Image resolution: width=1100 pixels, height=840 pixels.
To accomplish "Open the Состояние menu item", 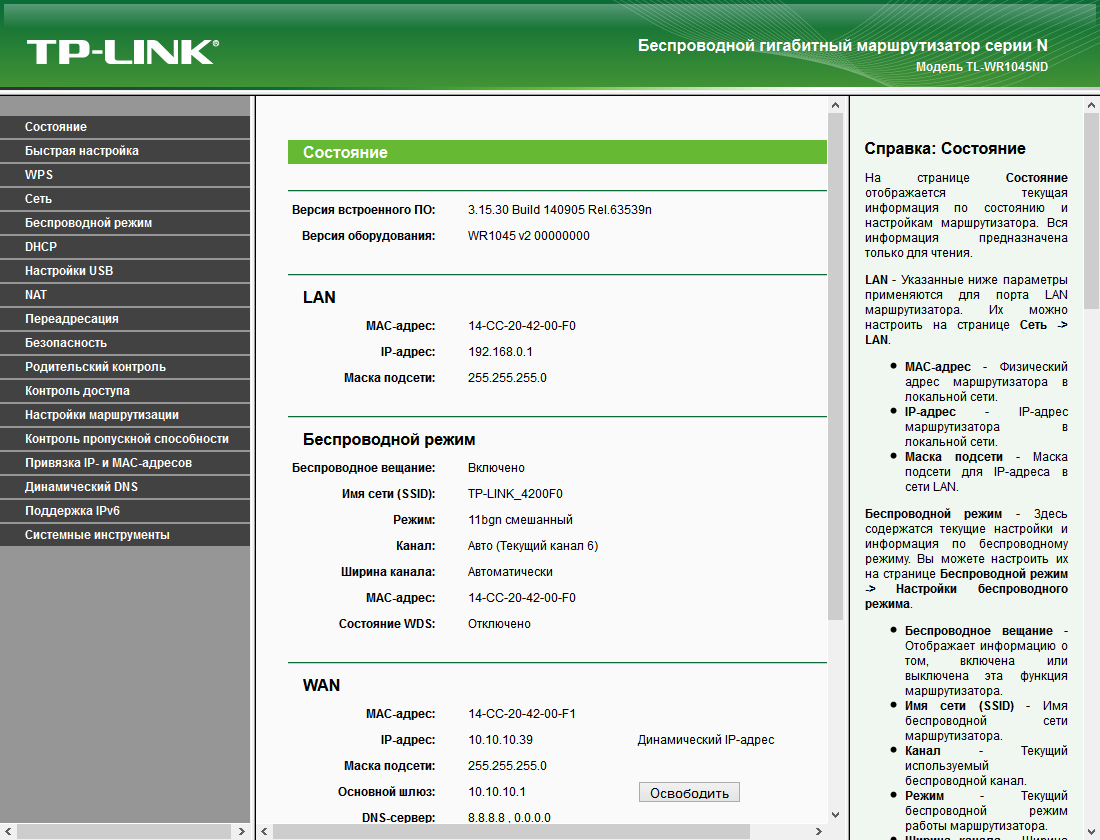I will (x=125, y=127).
